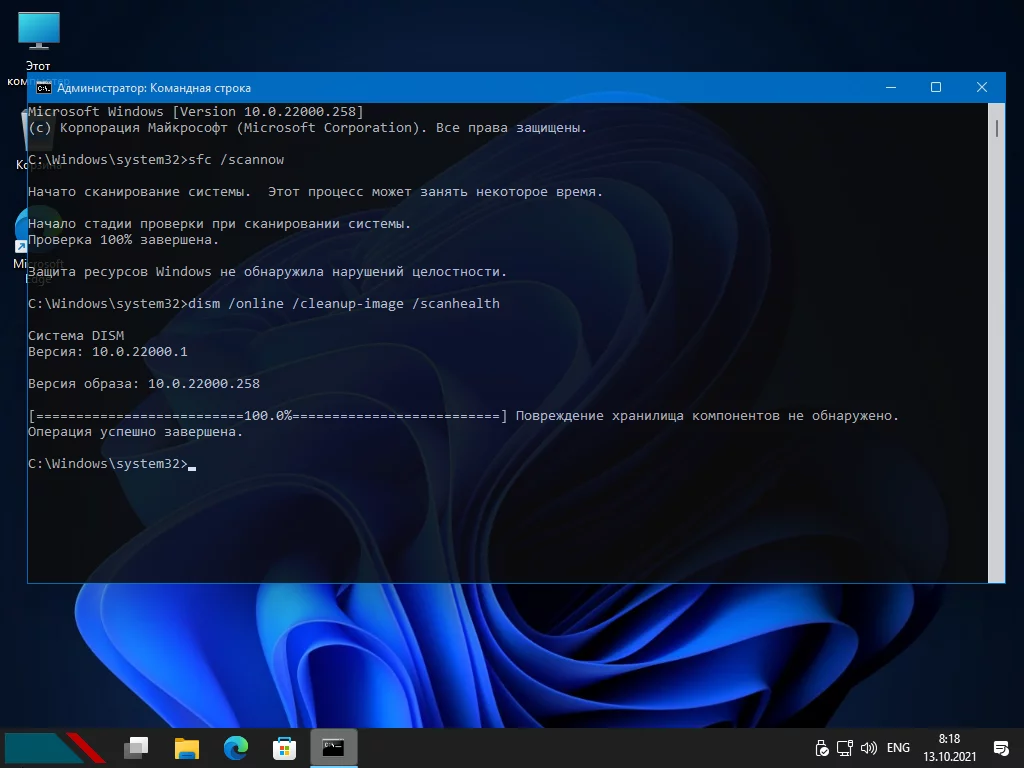1024x768 pixels.
Task: Open the clock and date calendar flyout
Action: 949,748
